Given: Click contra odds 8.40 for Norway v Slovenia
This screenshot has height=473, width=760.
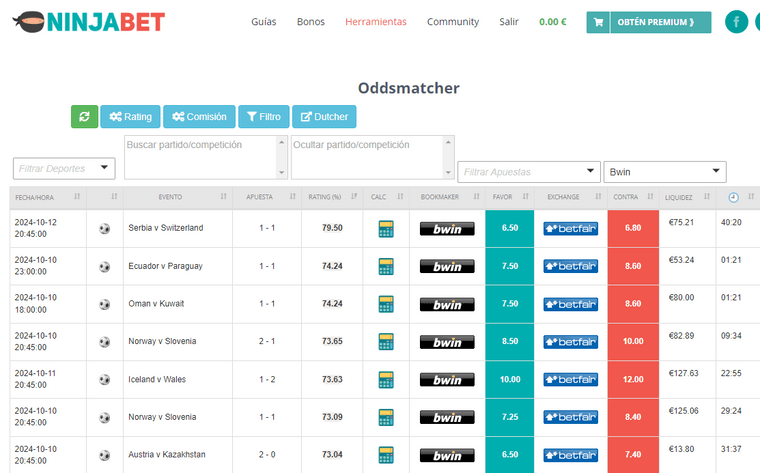Looking at the screenshot, I should 633,417.
